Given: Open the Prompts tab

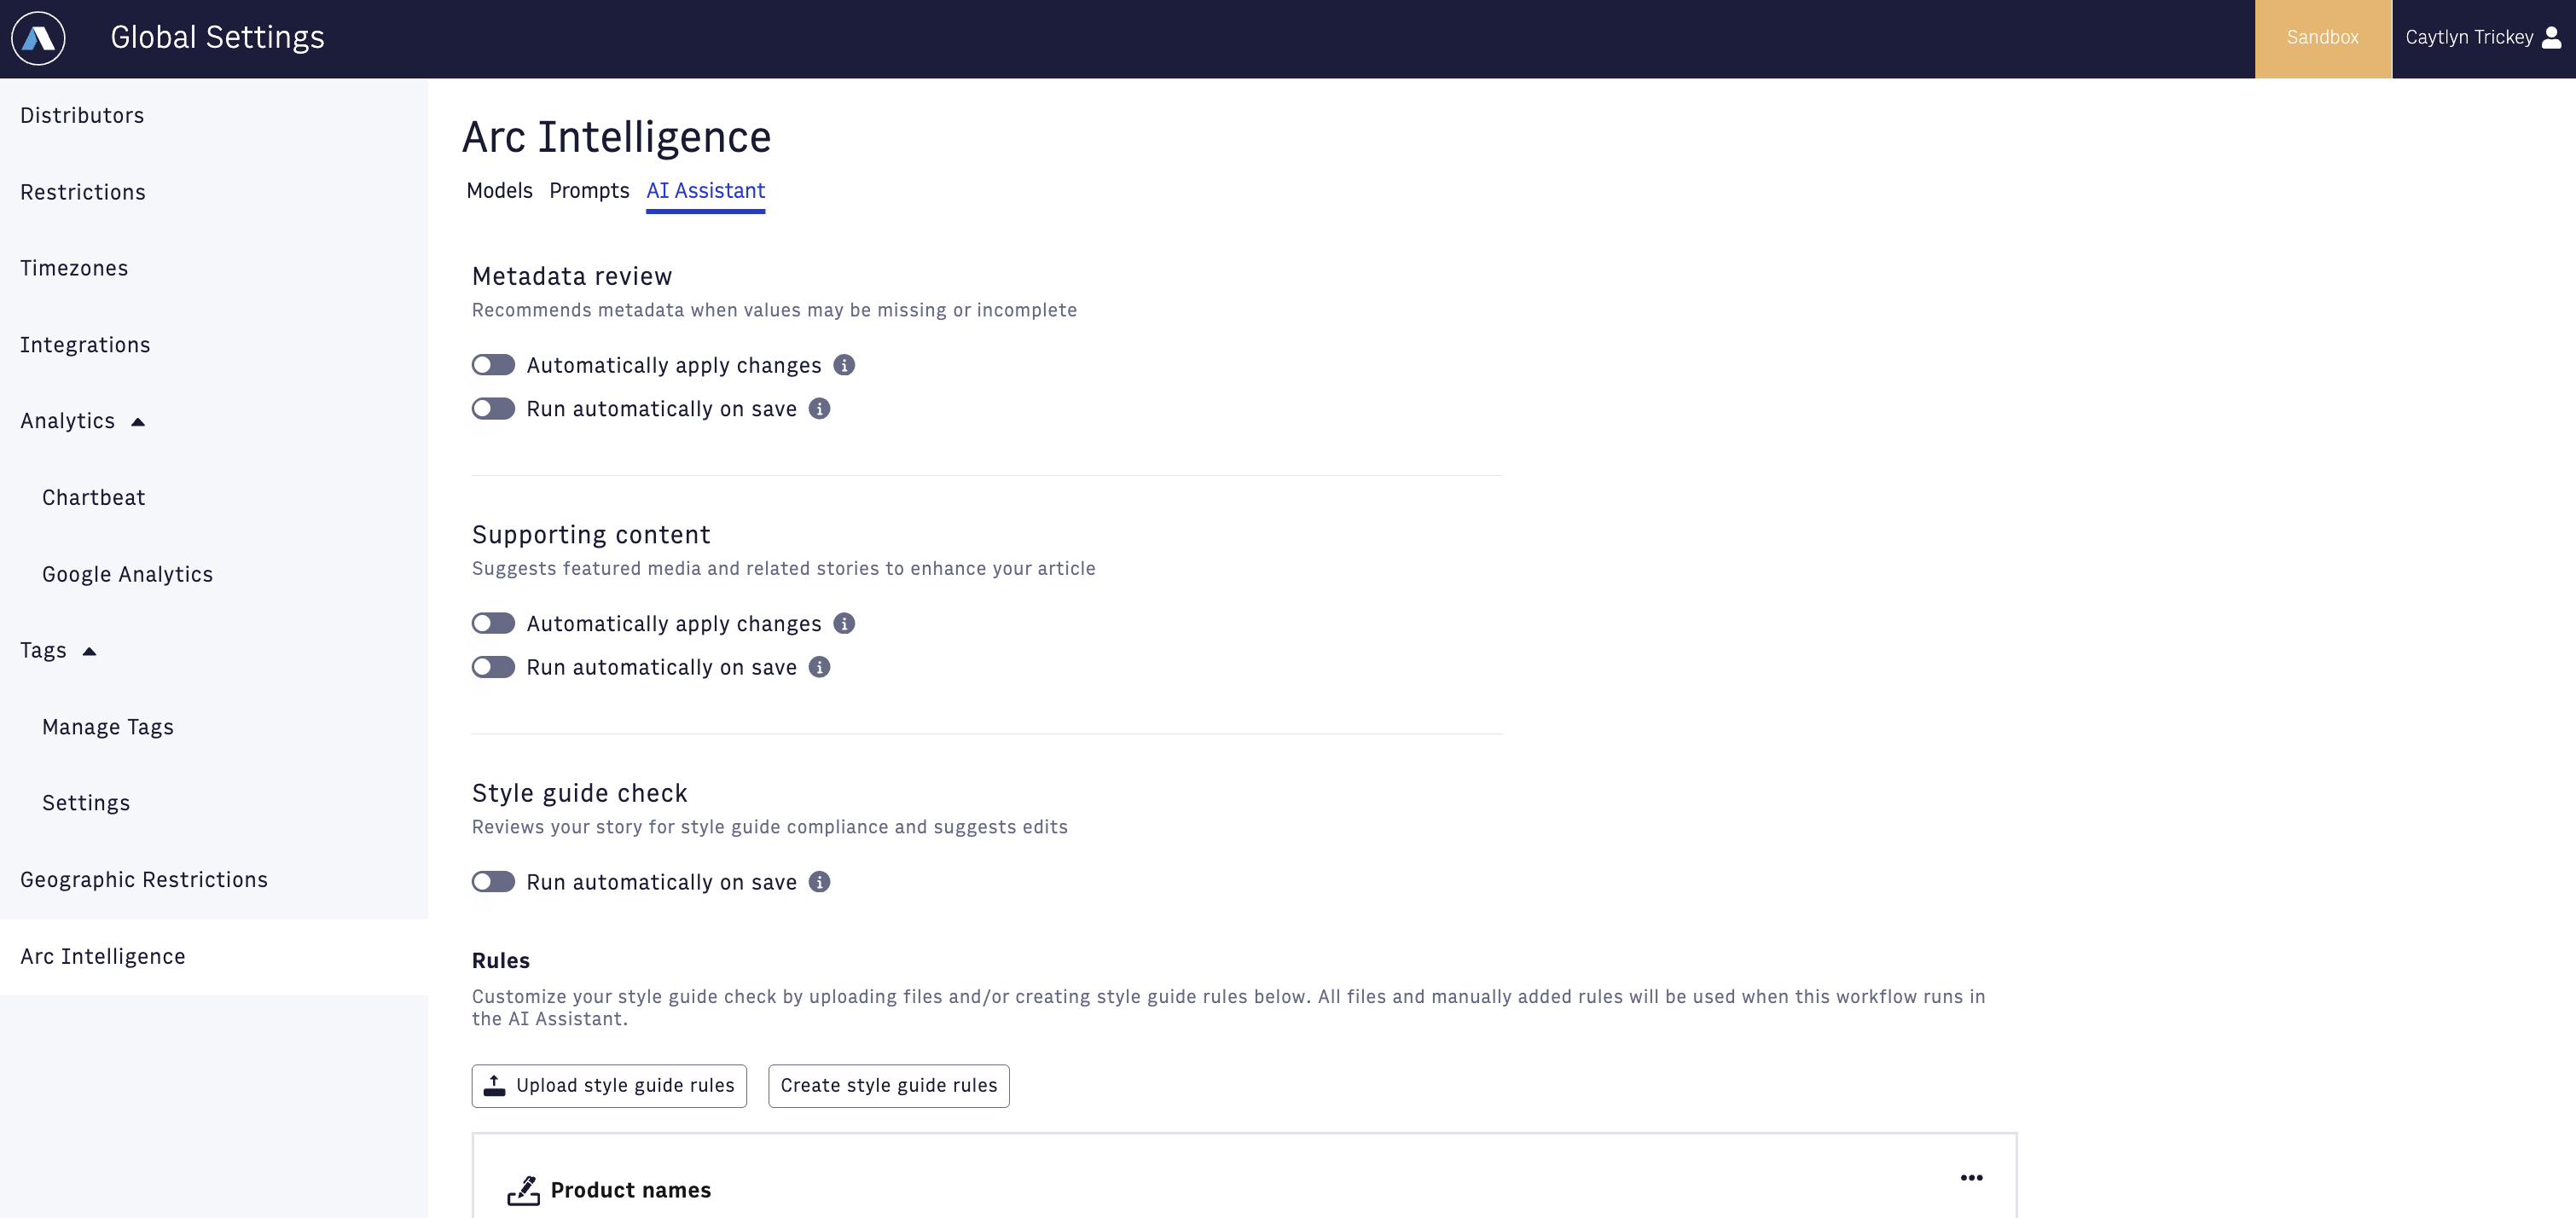Looking at the screenshot, I should 589,191.
